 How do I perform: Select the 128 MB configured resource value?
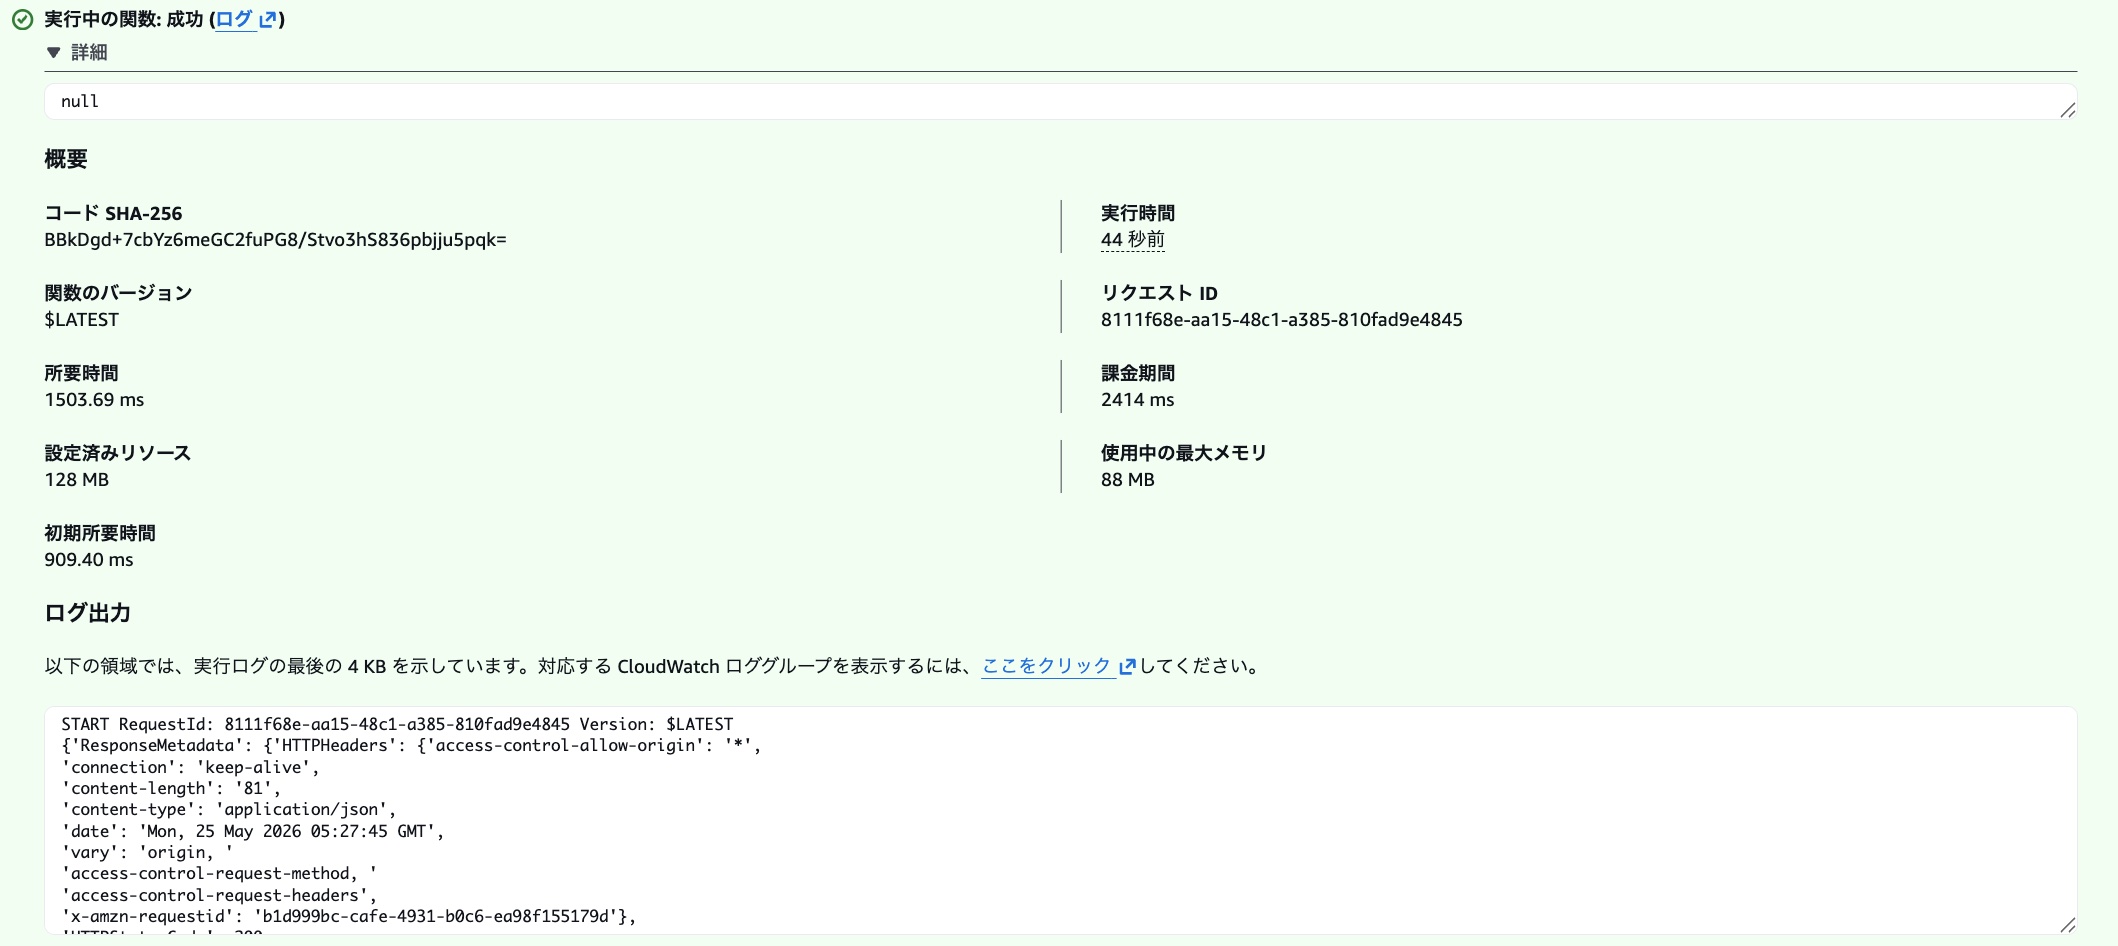click(76, 480)
